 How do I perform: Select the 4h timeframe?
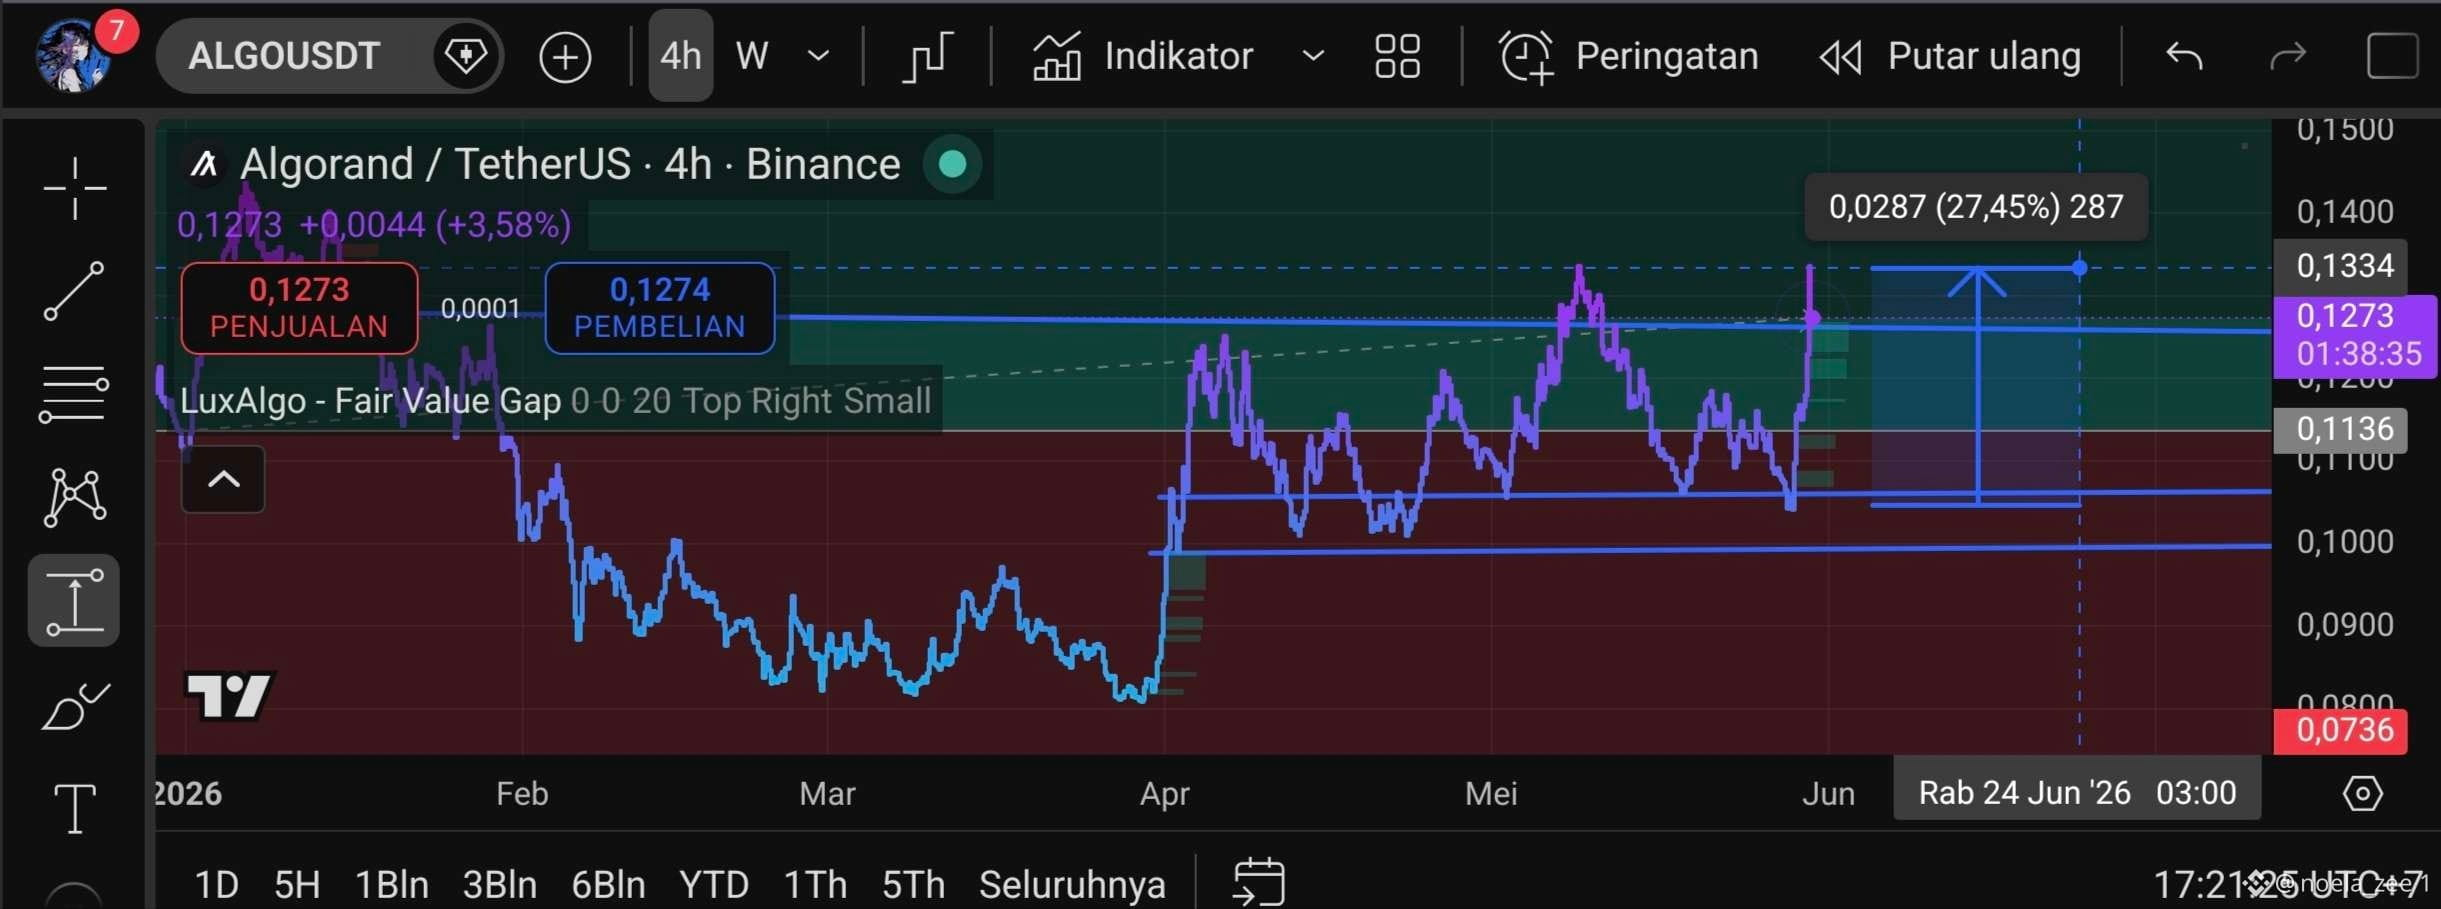(681, 56)
